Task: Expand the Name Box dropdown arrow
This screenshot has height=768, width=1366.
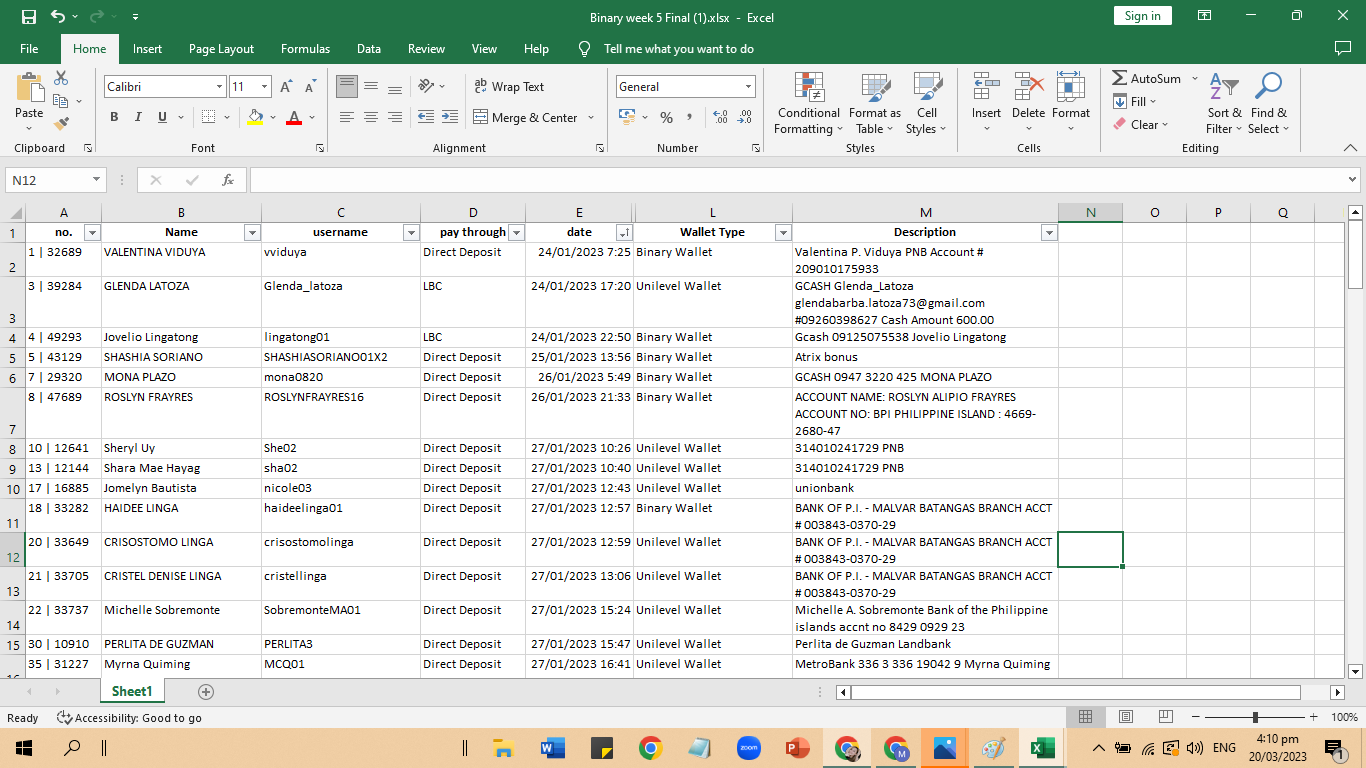Action: pos(97,180)
